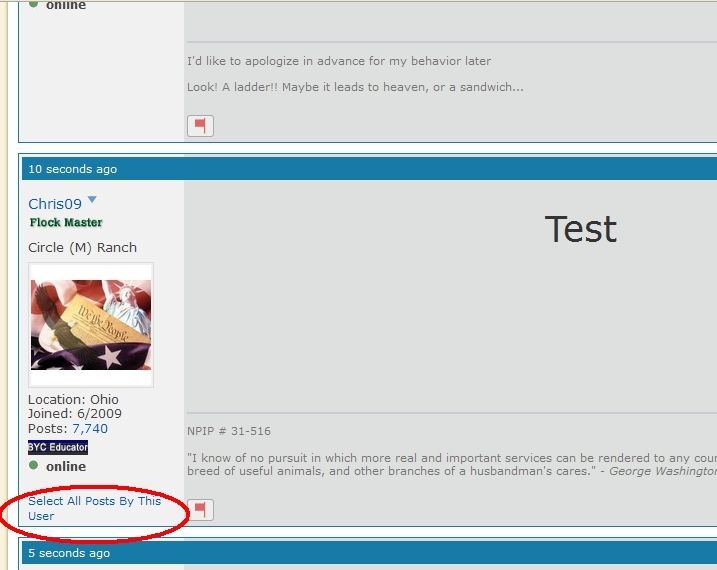This screenshot has height=570, width=717.
Task: Open the 7,740 post count link
Action: pos(90,429)
